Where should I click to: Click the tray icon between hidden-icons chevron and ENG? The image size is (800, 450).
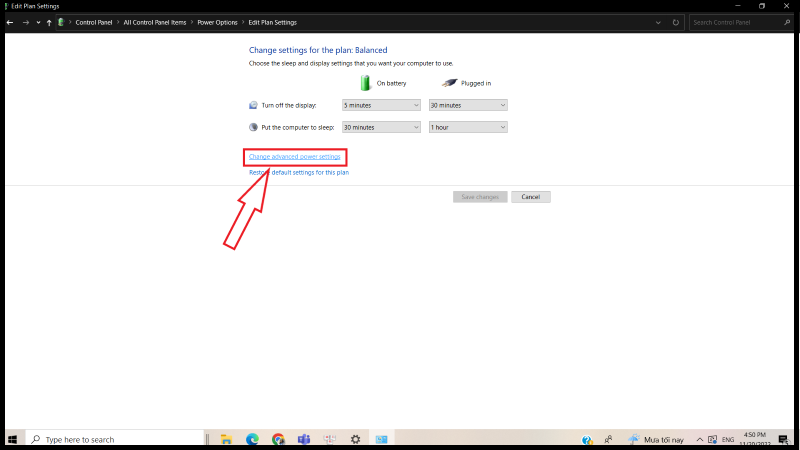click(x=713, y=439)
